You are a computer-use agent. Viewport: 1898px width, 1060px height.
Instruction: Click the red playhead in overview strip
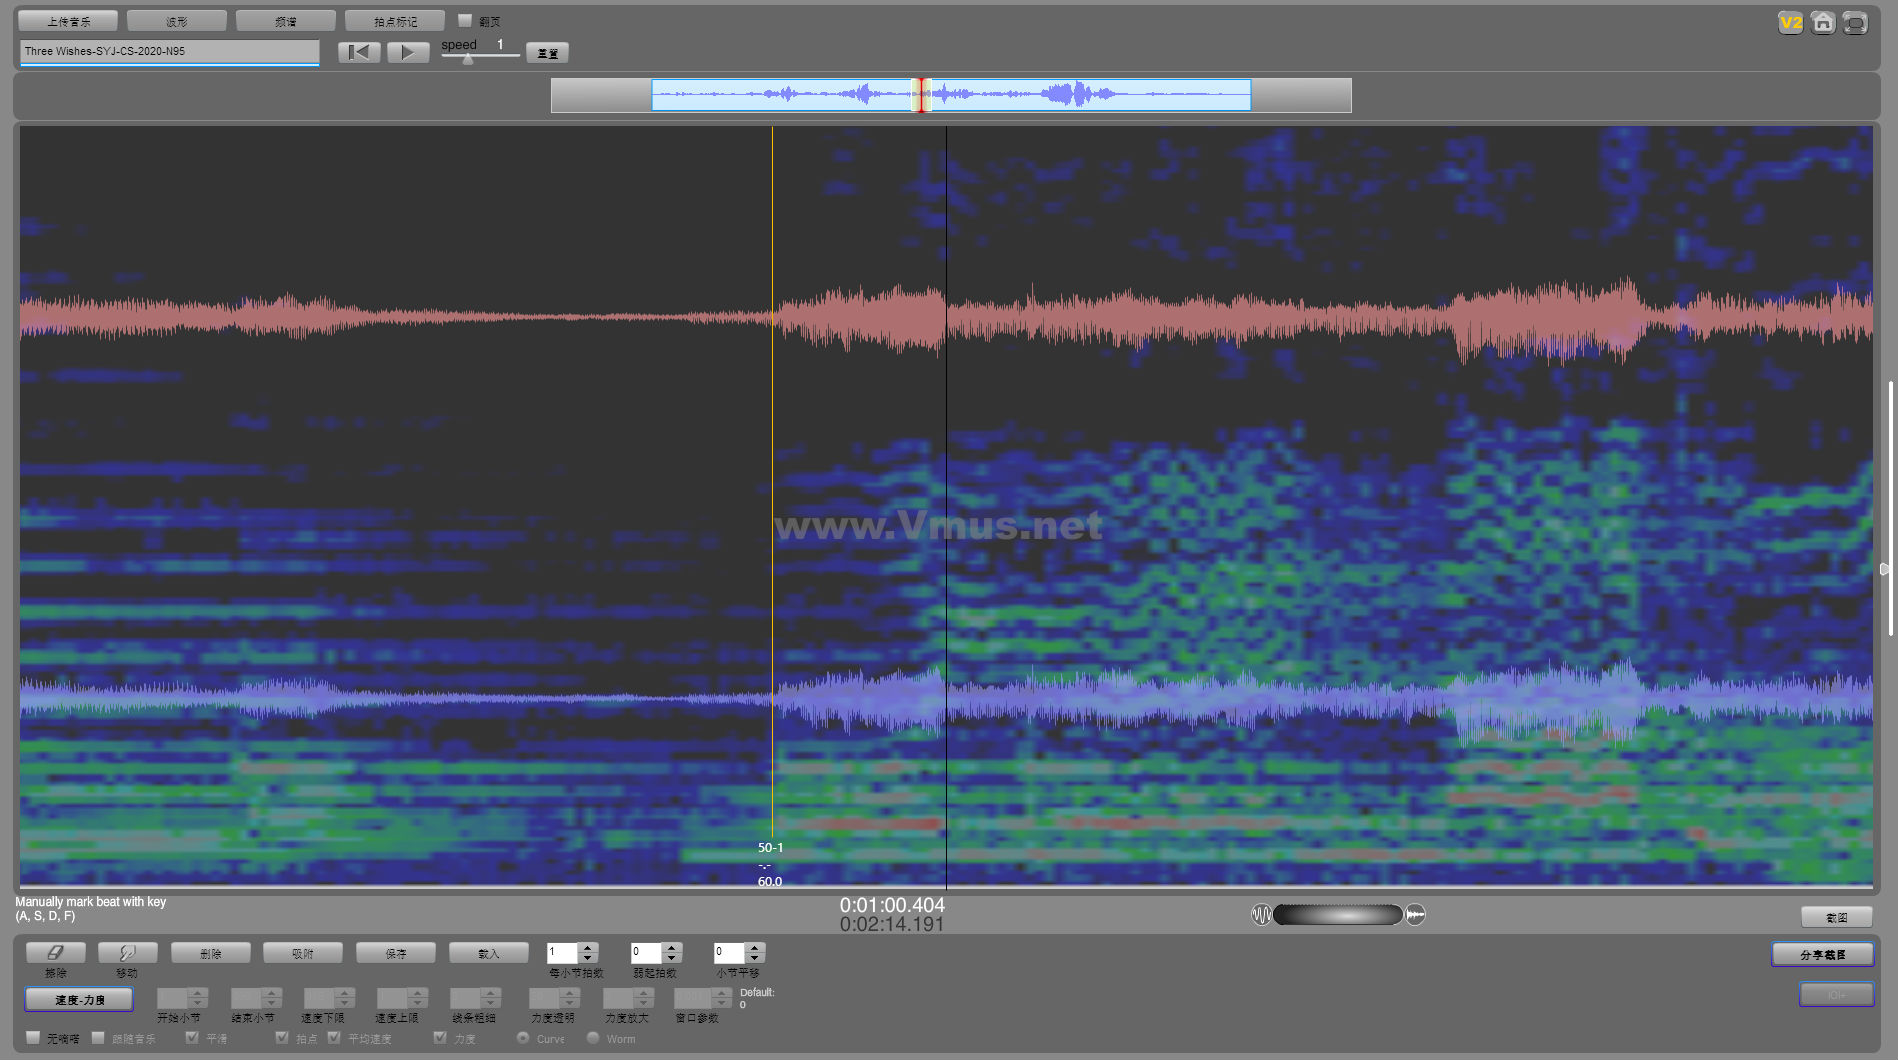point(921,95)
